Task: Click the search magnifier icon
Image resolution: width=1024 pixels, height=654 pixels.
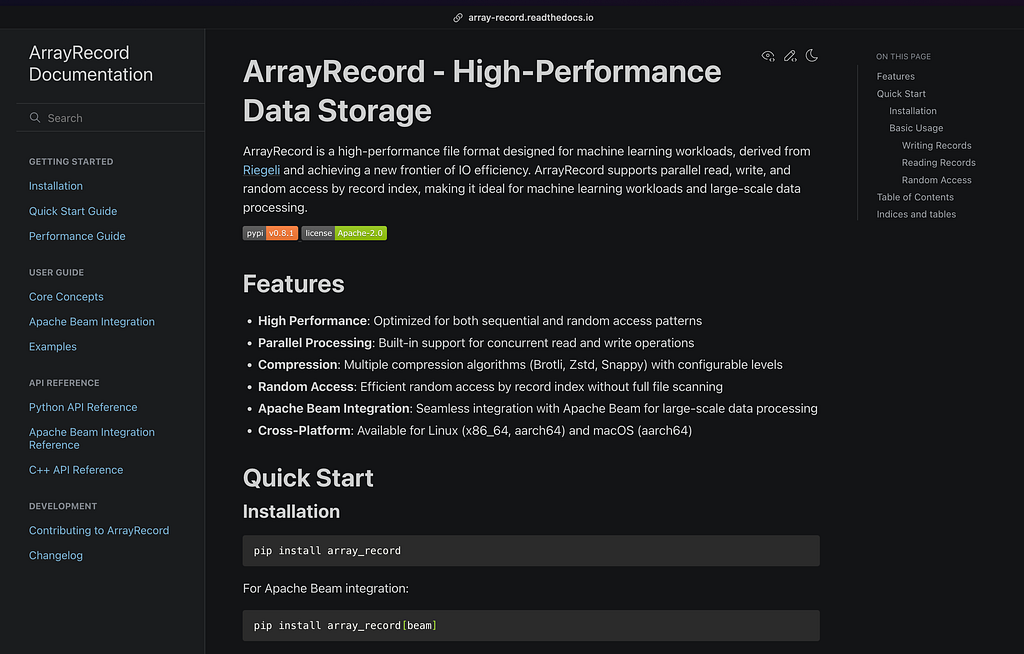Action: click(x=35, y=118)
